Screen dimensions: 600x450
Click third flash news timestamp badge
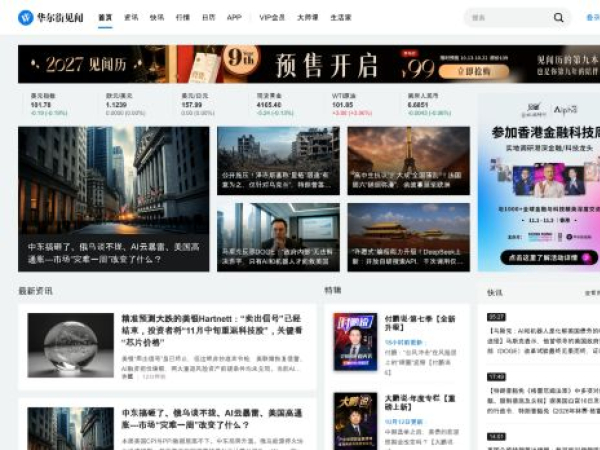click(x=496, y=437)
